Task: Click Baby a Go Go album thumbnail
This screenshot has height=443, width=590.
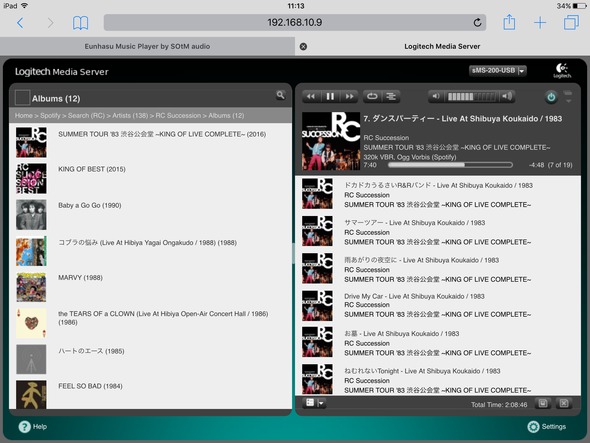Action: click(x=31, y=215)
